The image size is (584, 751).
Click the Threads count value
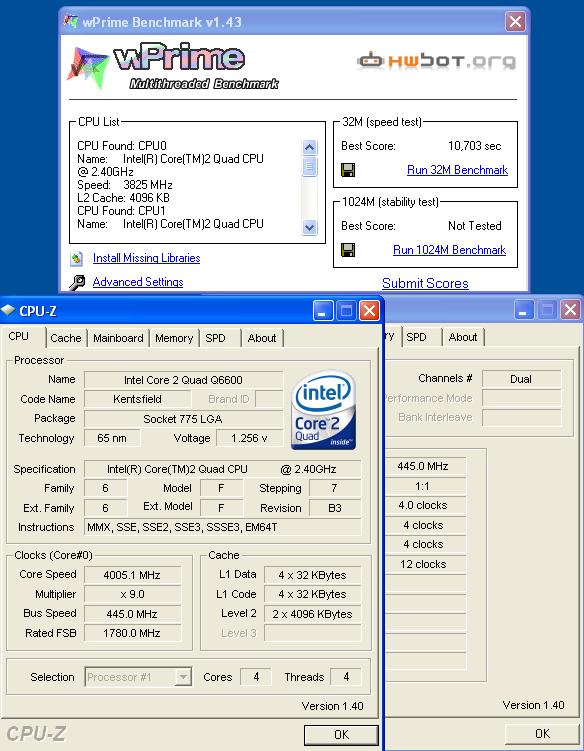pyautogui.click(x=346, y=677)
